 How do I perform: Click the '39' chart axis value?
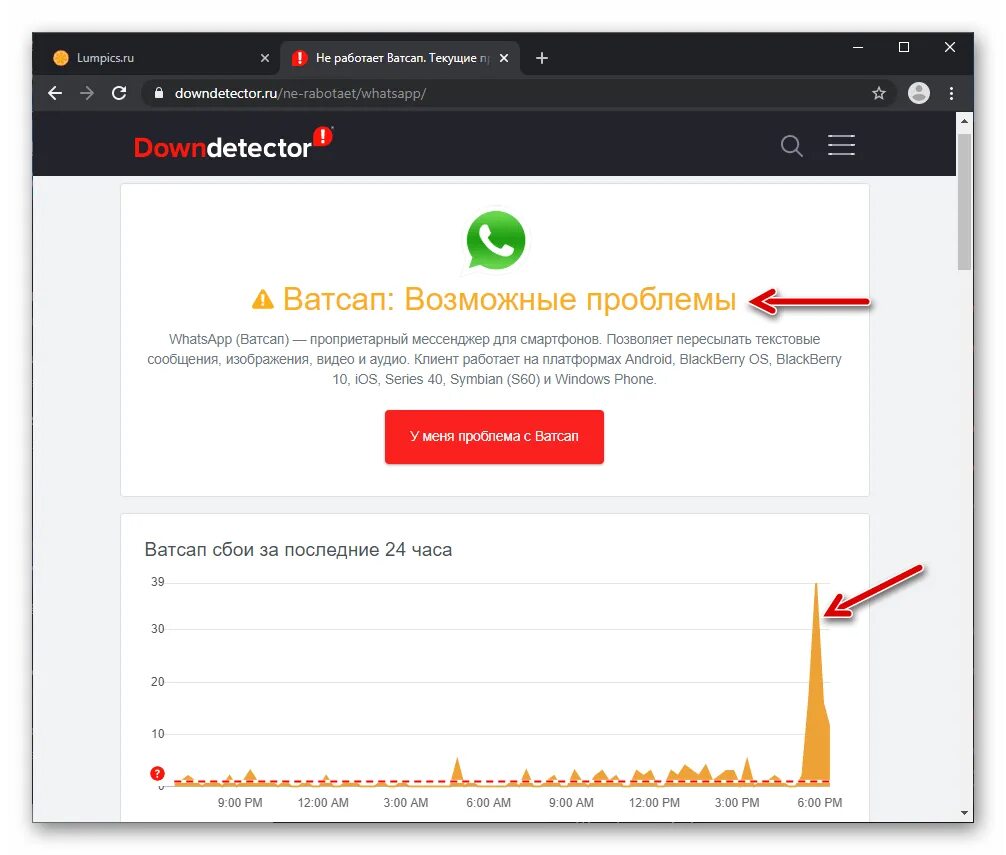point(158,582)
